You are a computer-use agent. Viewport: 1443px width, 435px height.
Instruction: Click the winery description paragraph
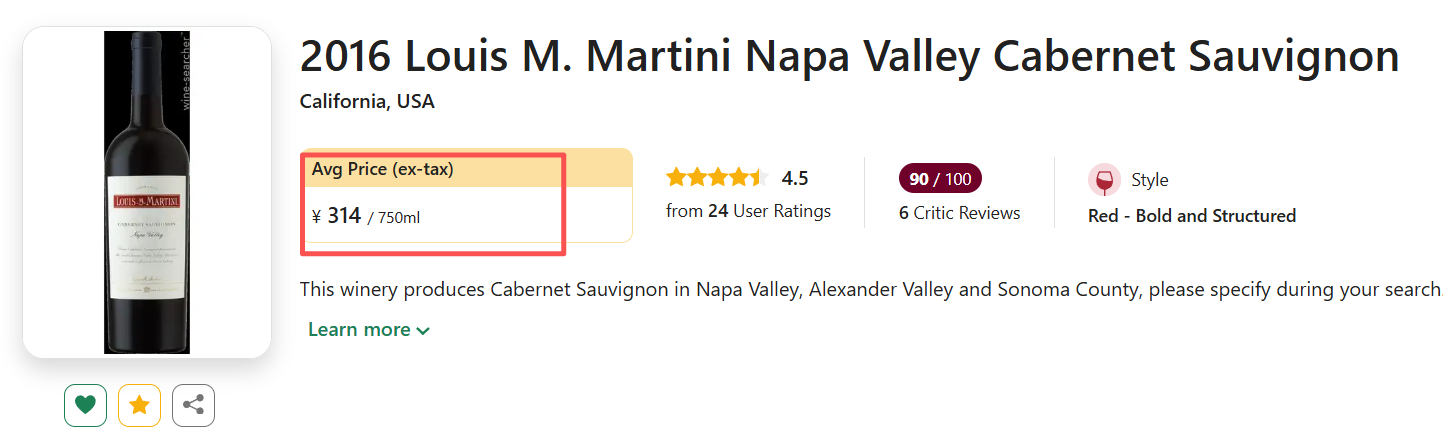(870, 290)
